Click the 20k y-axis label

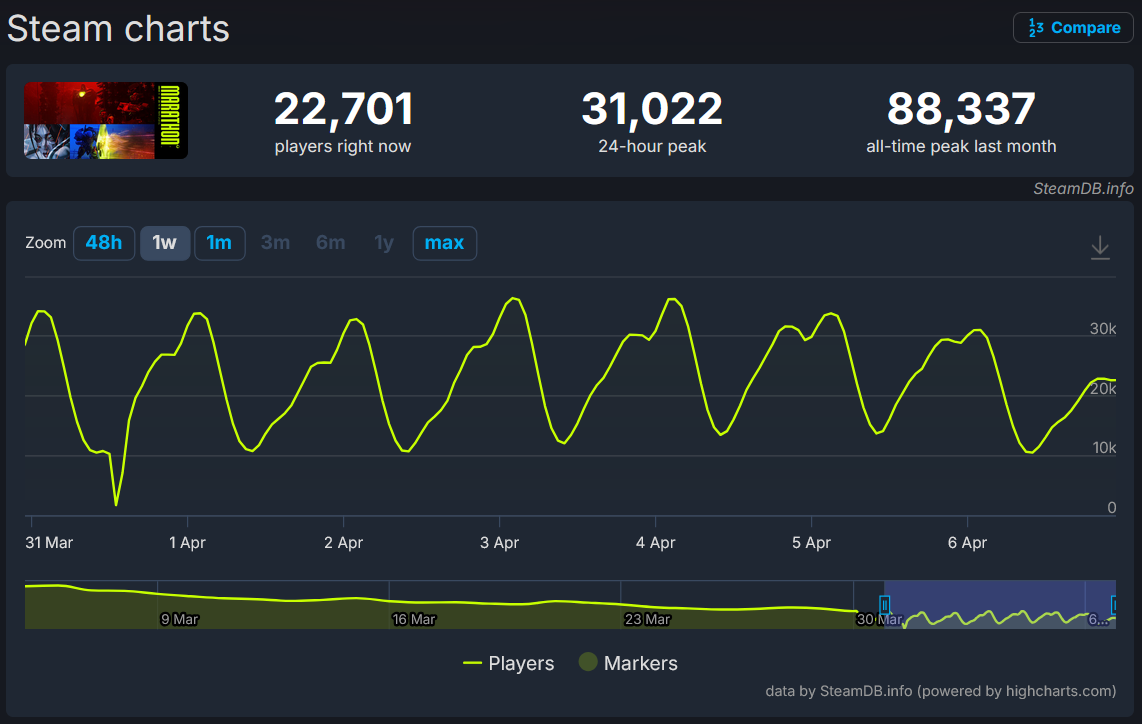(1103, 388)
